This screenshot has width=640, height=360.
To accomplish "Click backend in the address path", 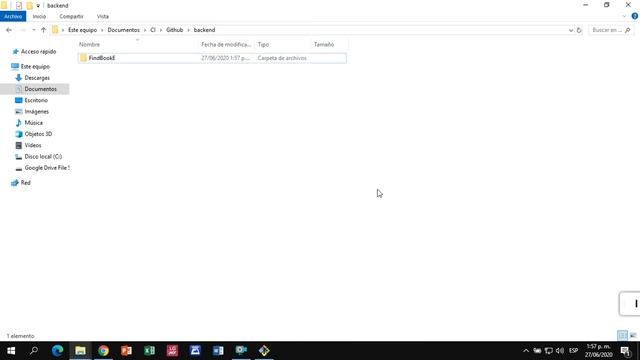I will (204, 30).
